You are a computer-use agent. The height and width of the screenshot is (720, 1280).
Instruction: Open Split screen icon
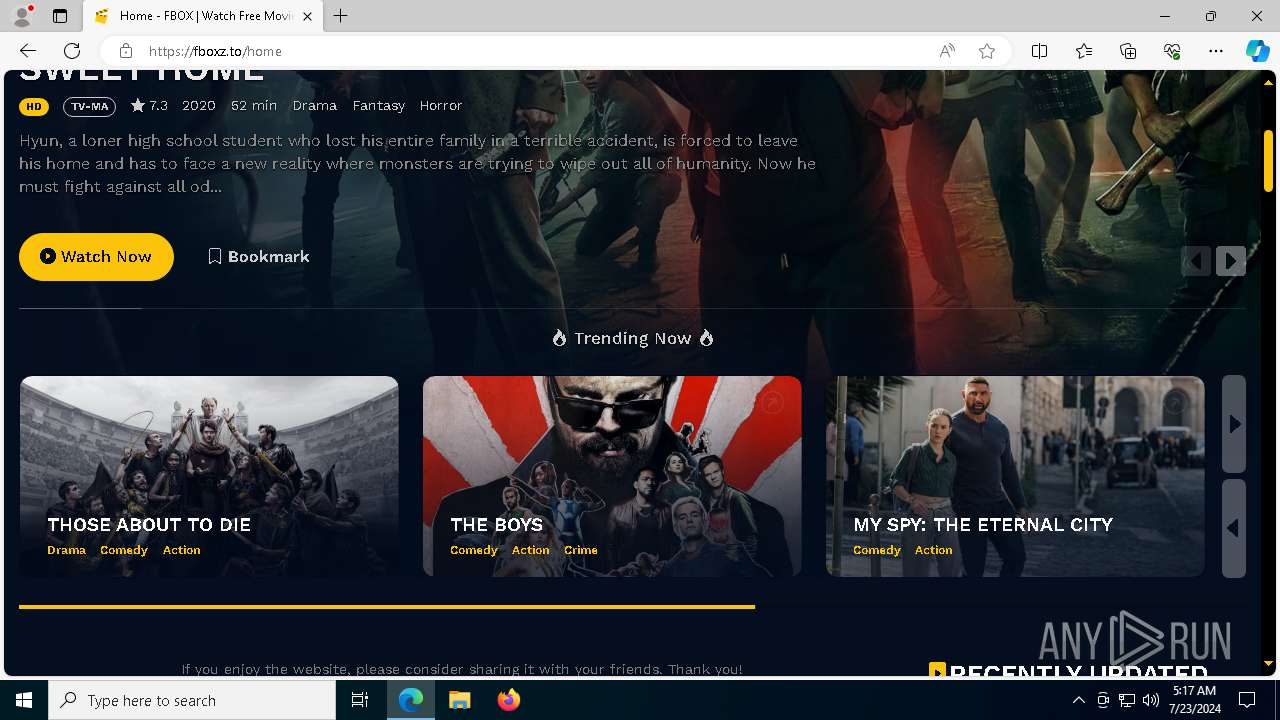(x=1040, y=51)
